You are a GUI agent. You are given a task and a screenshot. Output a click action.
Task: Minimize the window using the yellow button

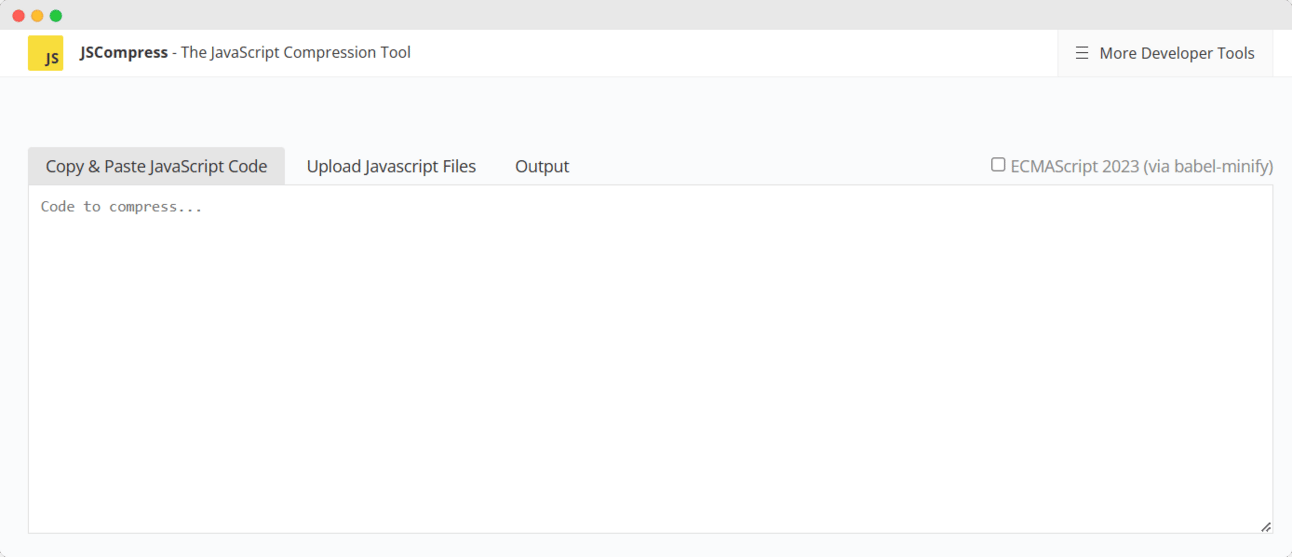[x=37, y=15]
